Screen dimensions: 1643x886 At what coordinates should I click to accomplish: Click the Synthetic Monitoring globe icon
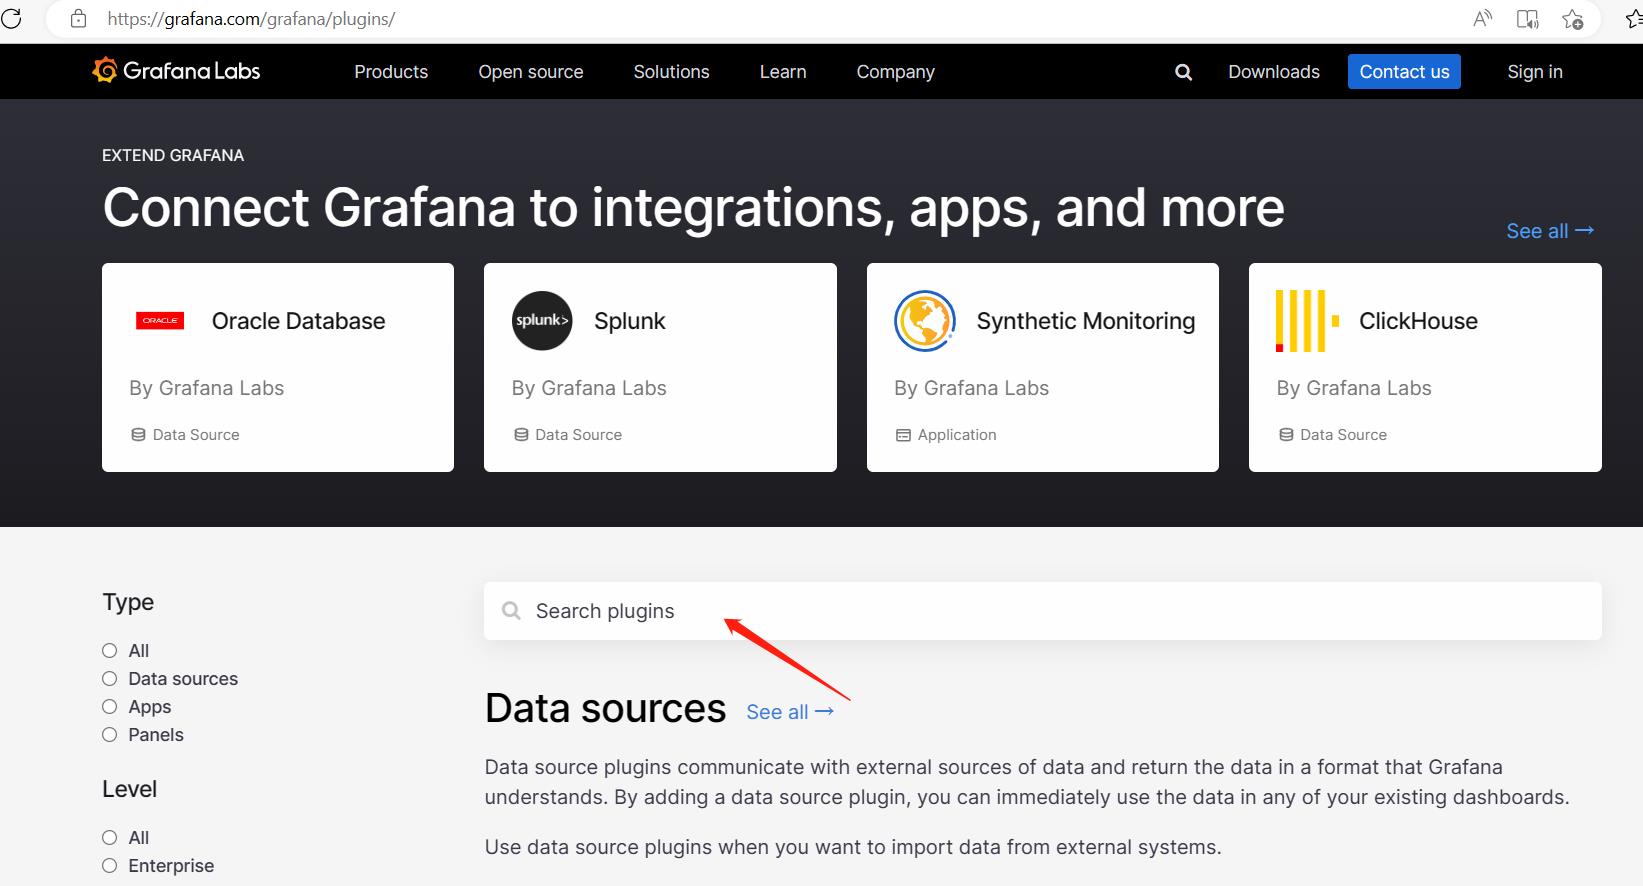point(925,321)
